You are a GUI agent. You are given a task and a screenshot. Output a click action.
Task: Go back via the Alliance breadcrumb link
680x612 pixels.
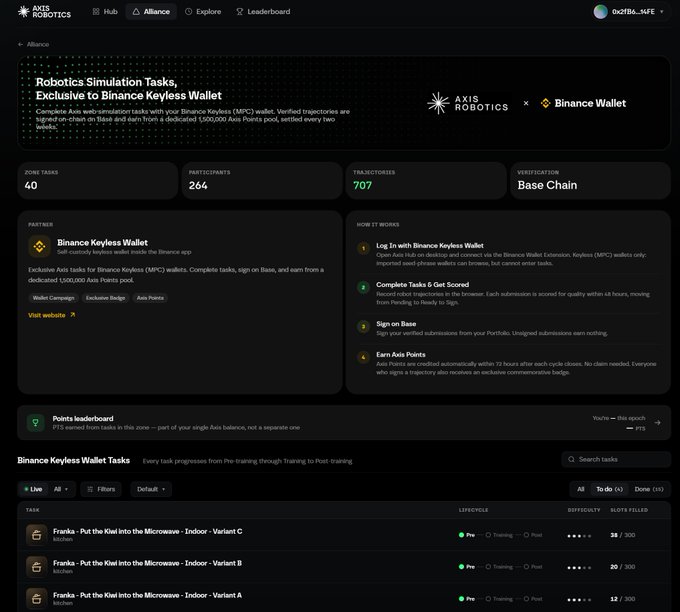click(x=38, y=44)
